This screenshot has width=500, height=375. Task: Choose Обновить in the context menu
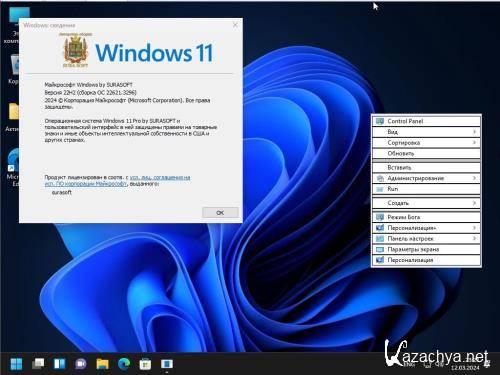(426, 153)
